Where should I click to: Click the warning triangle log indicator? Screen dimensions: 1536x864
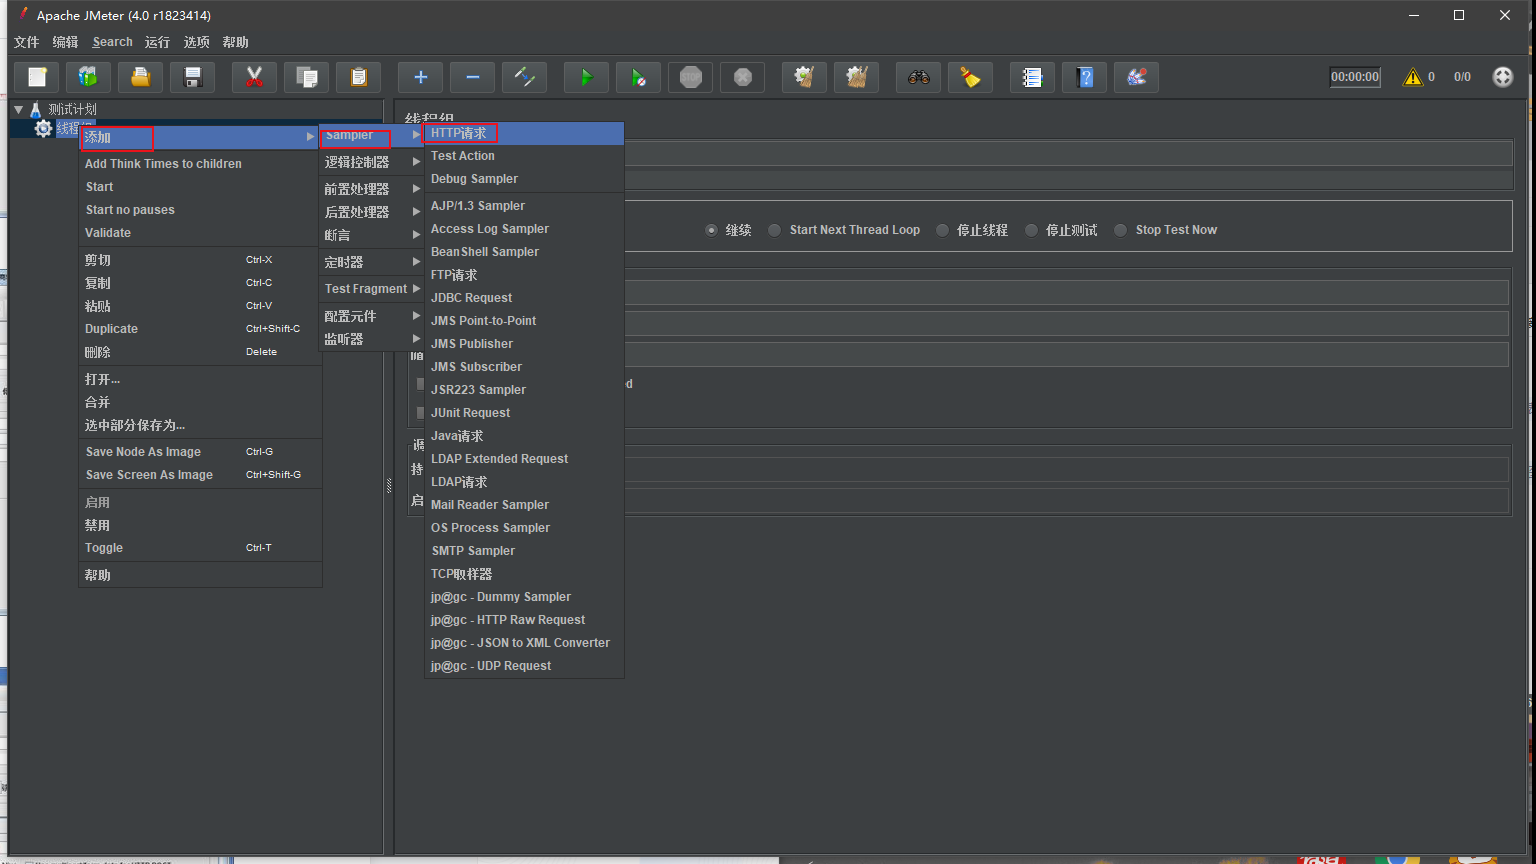coord(1413,77)
